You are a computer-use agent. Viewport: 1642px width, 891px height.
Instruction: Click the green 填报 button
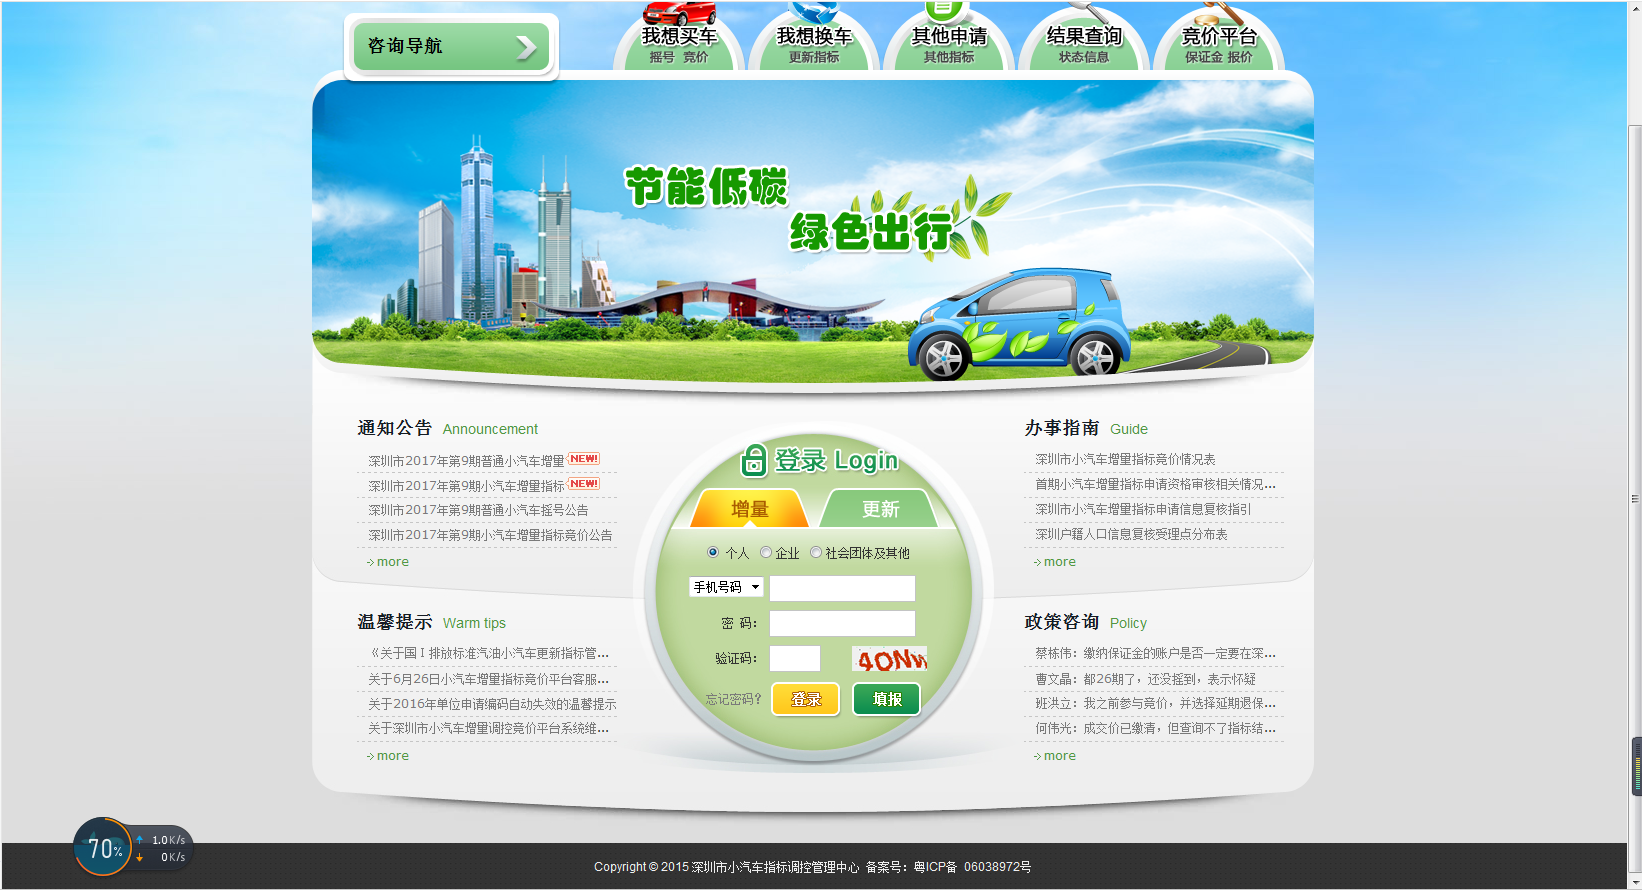887,699
